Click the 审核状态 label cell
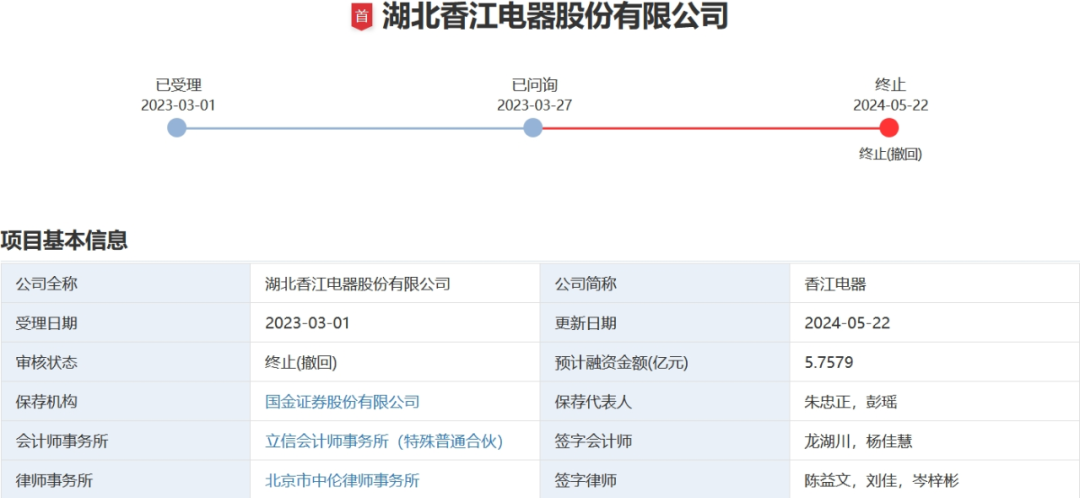Screen dimensions: 1080x498 (126, 362)
